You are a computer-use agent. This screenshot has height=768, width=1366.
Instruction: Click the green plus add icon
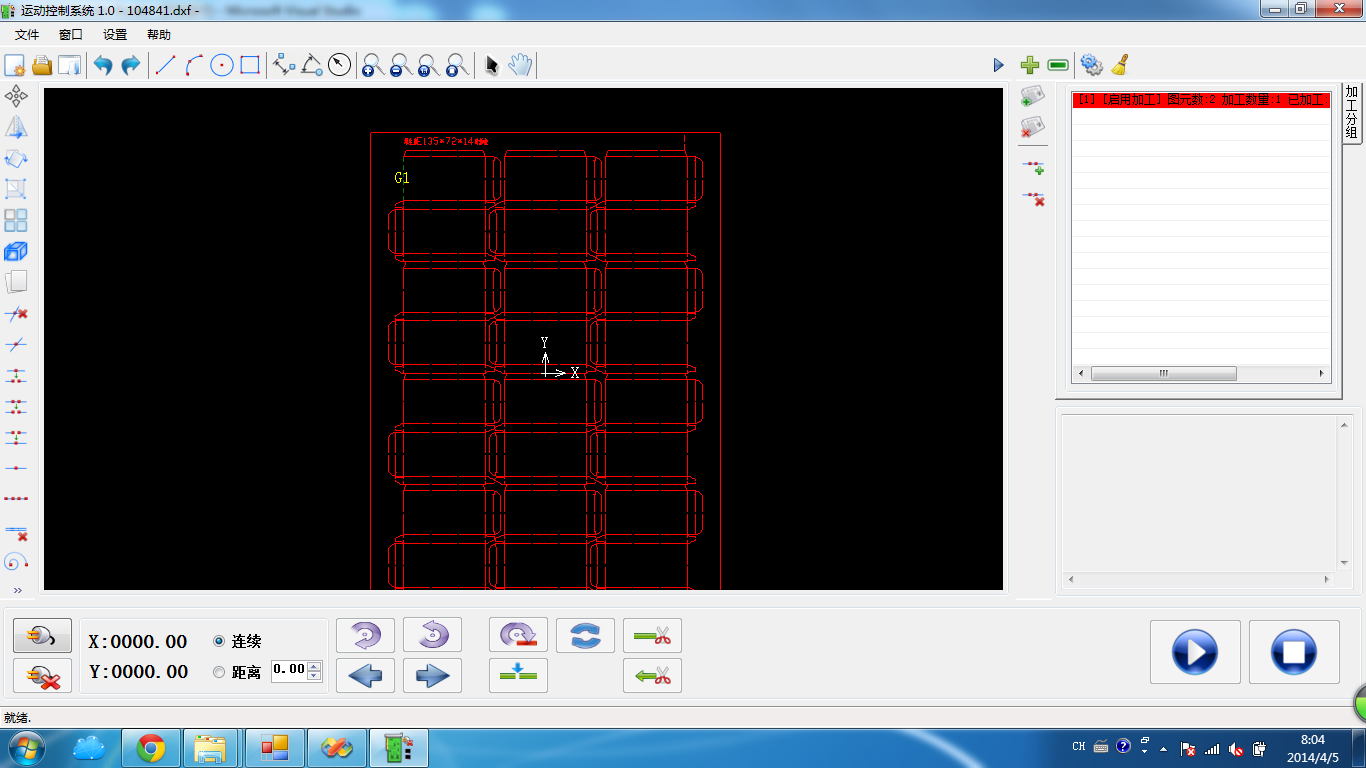point(1030,65)
